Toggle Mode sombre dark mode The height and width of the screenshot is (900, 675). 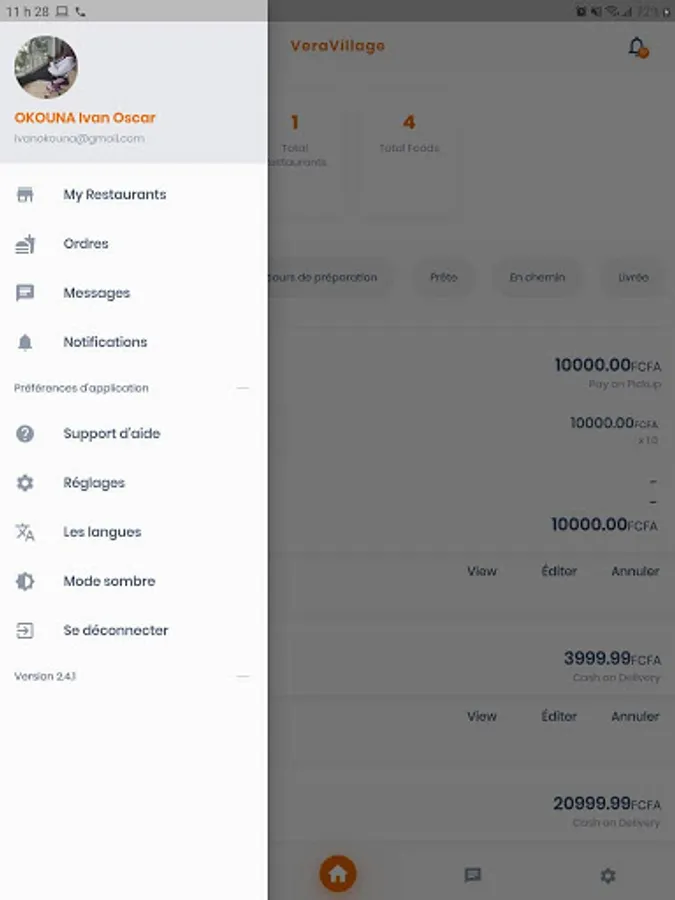pyautogui.click(x=108, y=581)
